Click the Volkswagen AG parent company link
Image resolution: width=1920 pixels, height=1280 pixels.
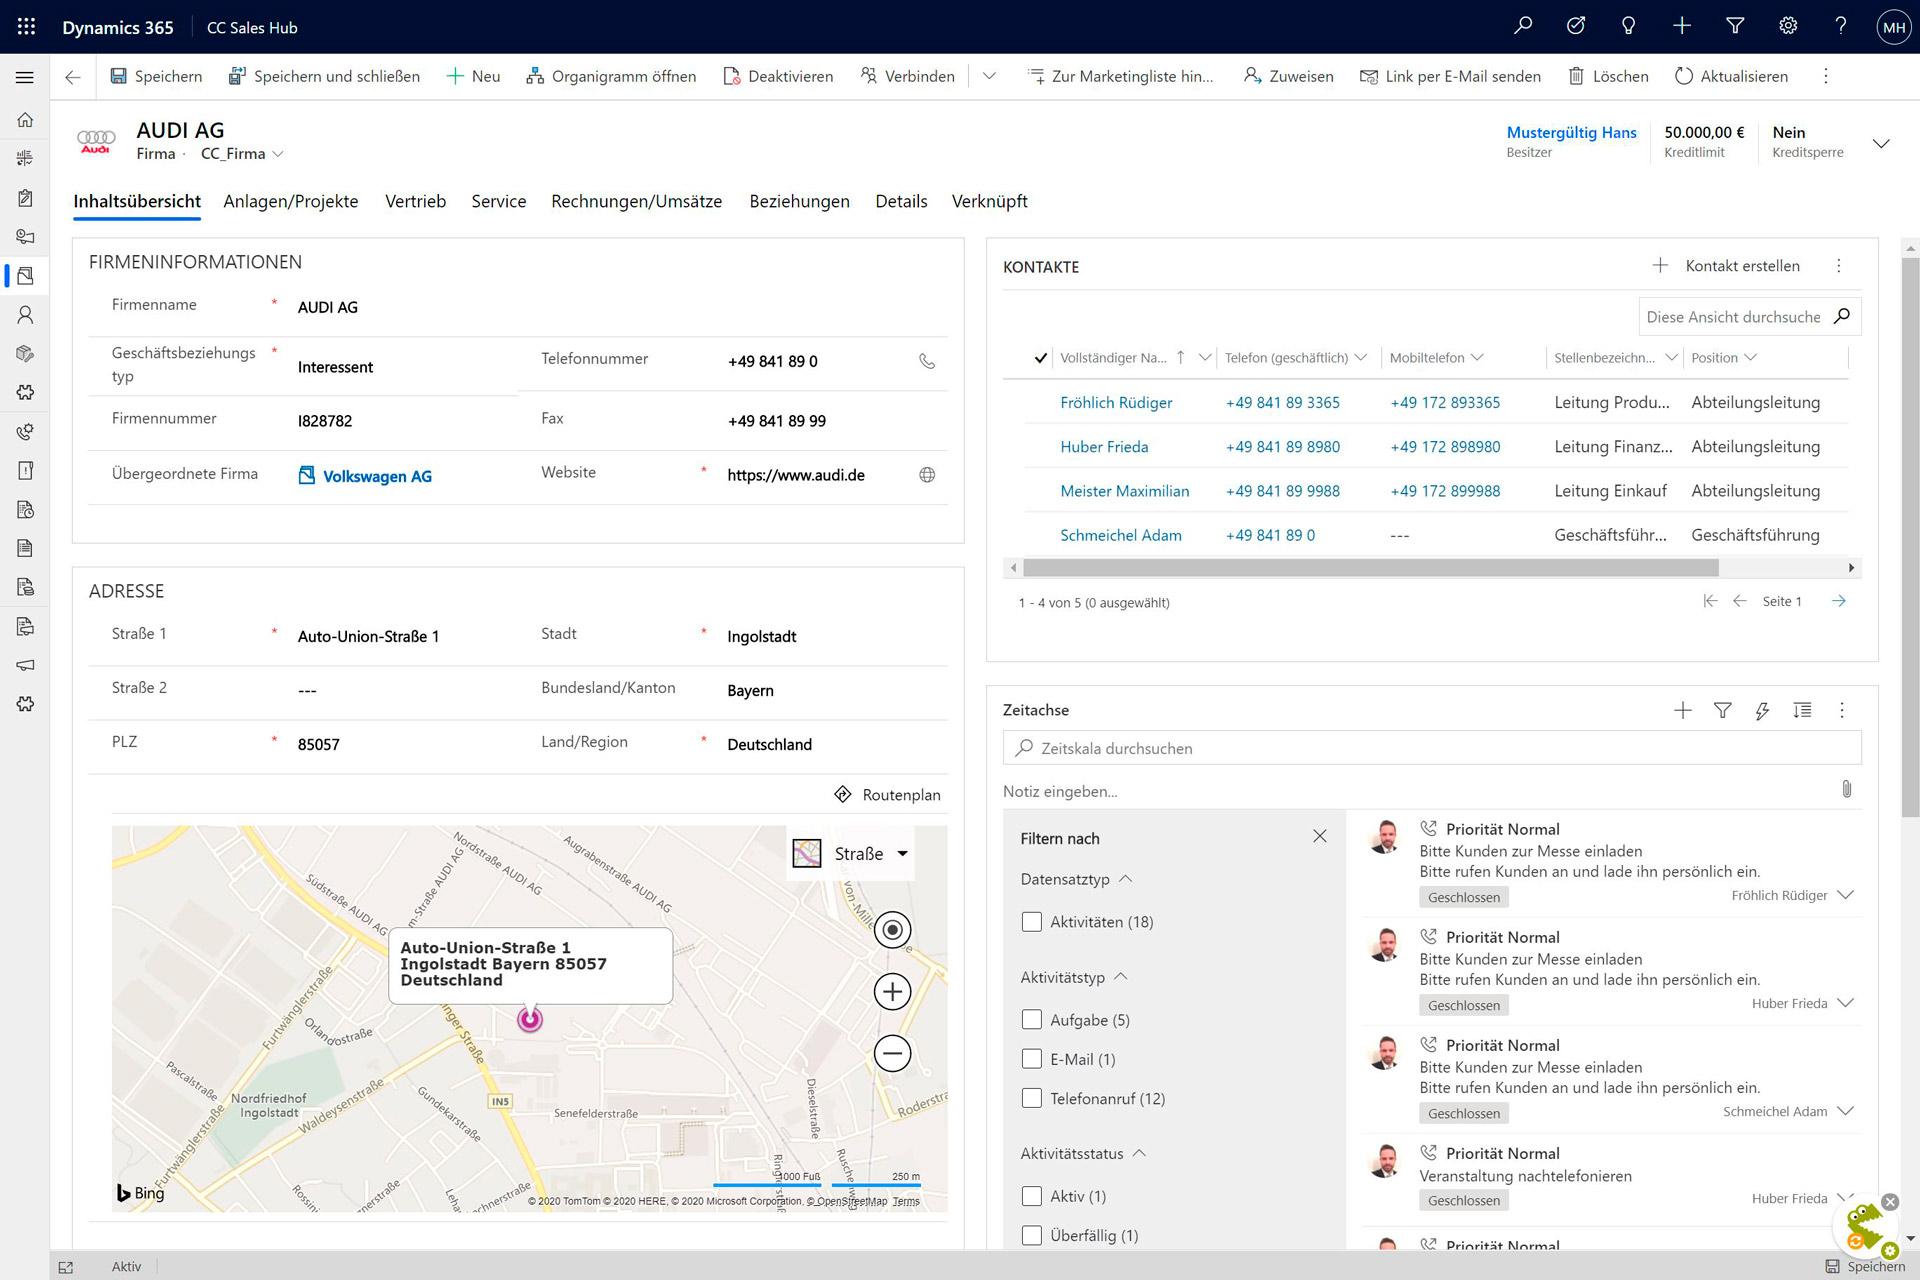point(376,474)
